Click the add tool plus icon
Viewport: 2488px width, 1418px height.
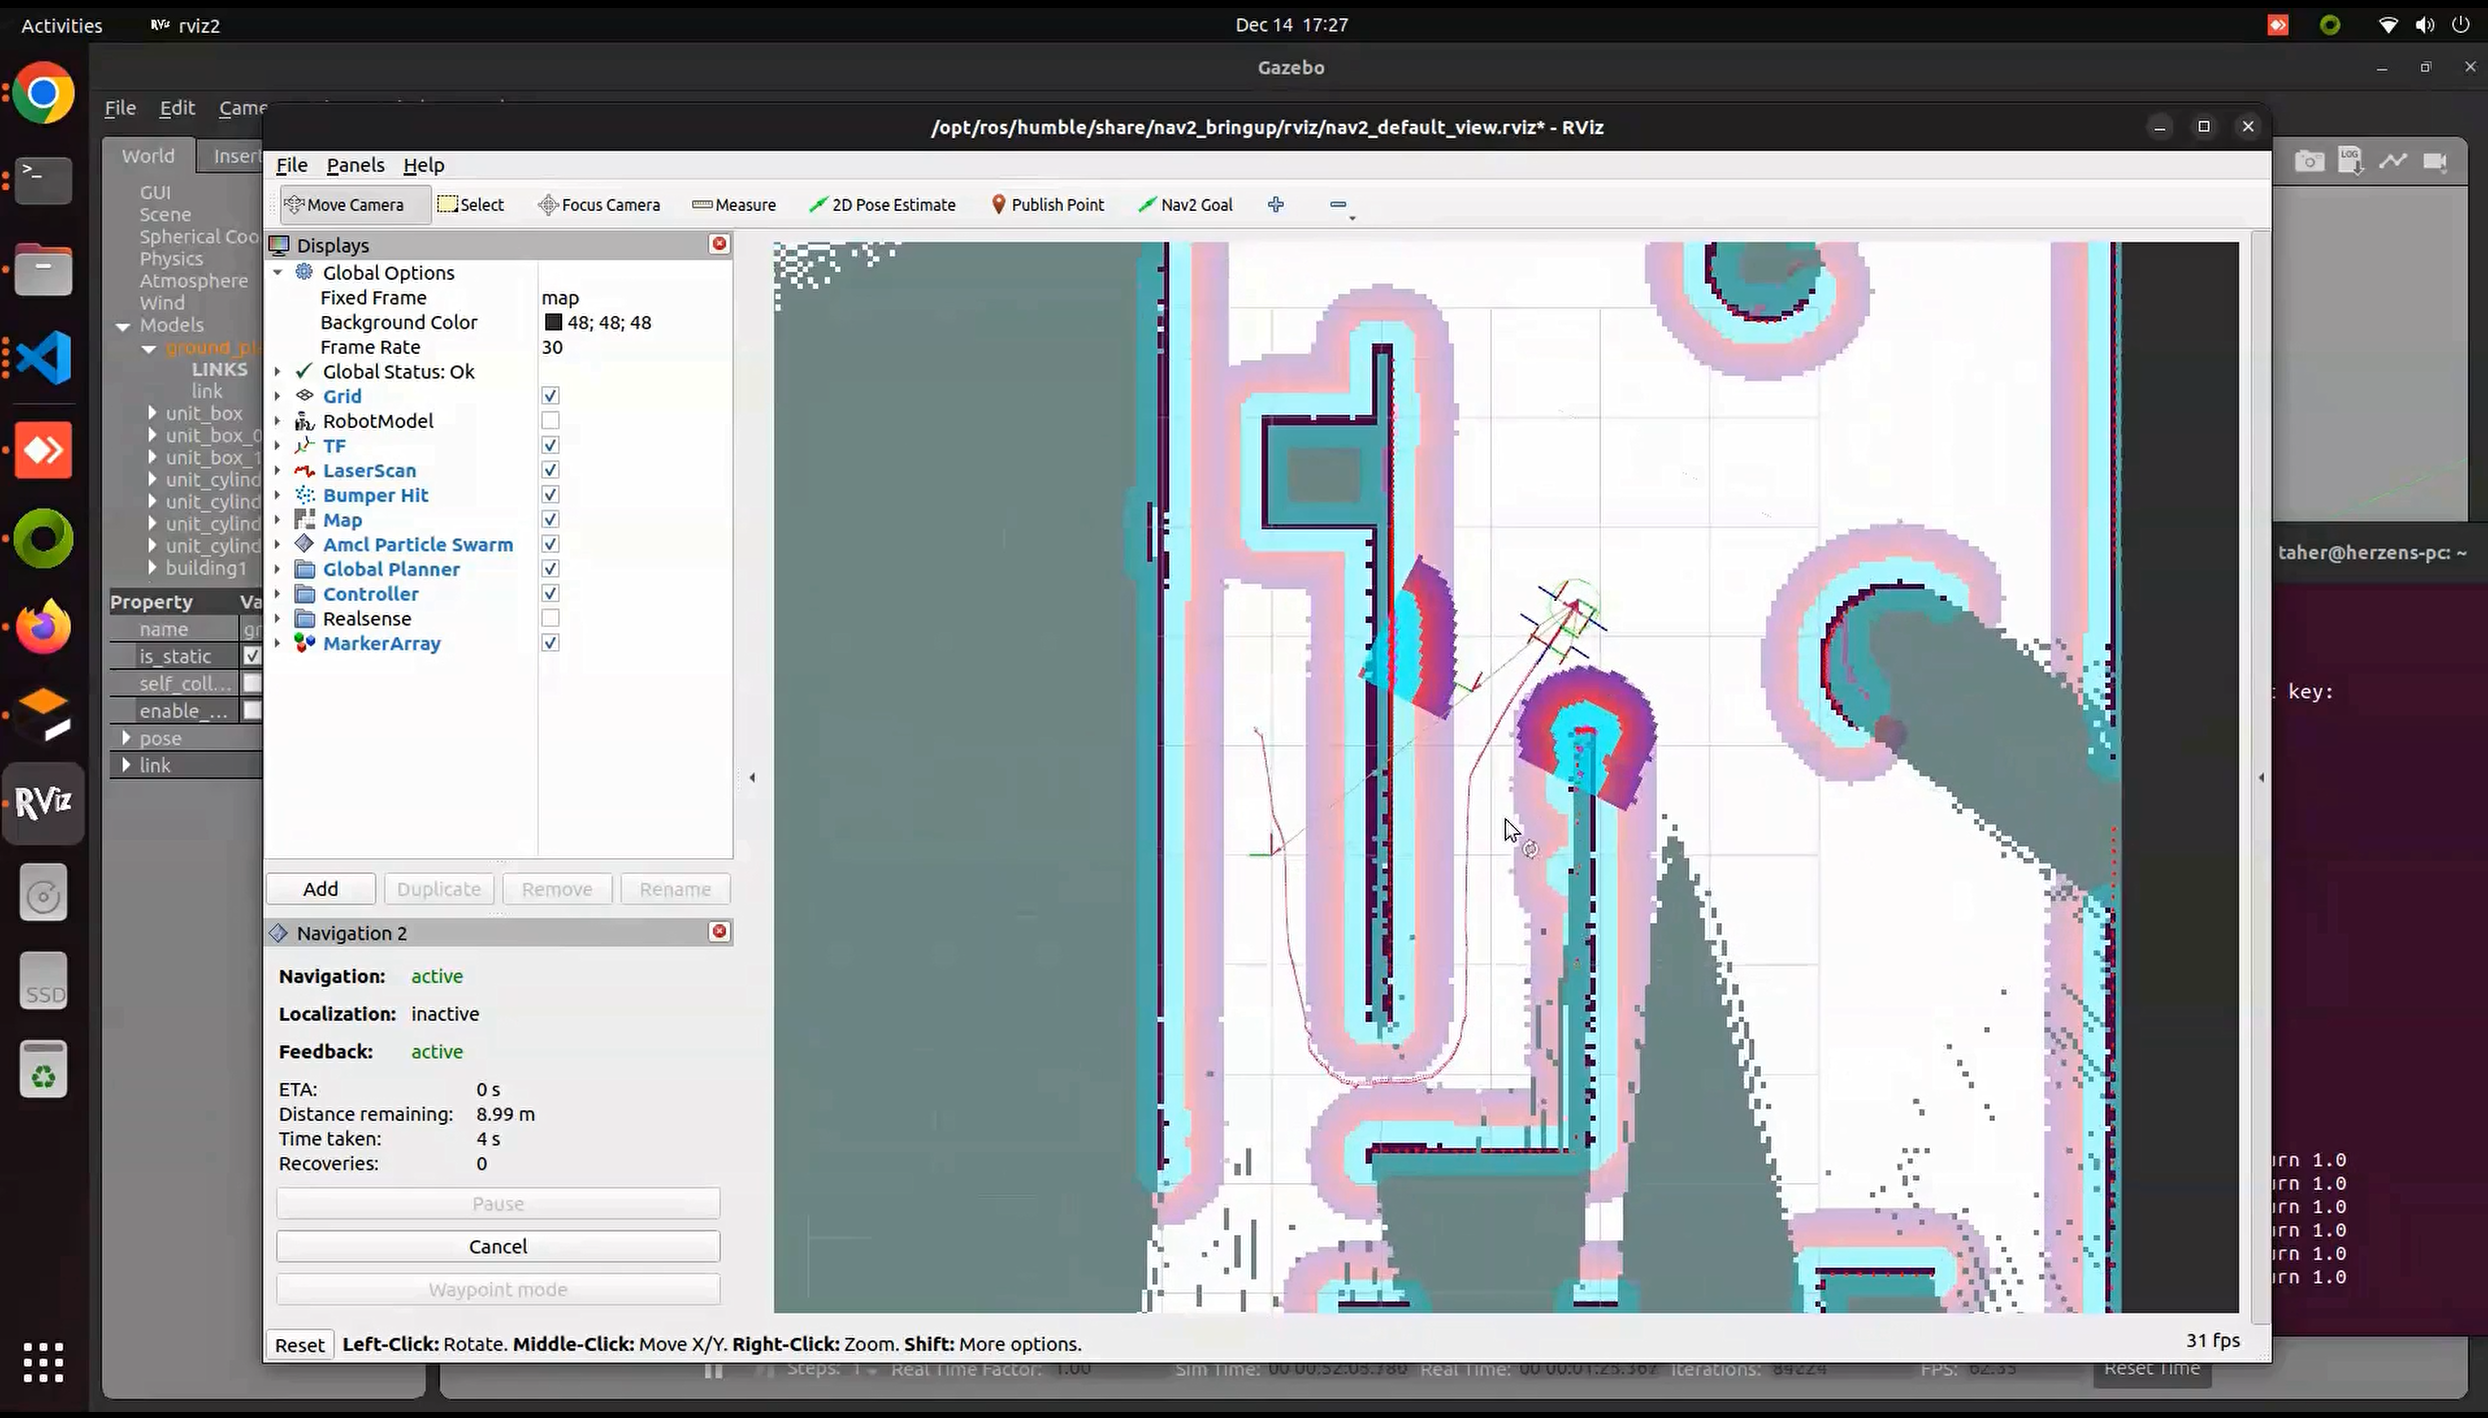pos(1275,205)
